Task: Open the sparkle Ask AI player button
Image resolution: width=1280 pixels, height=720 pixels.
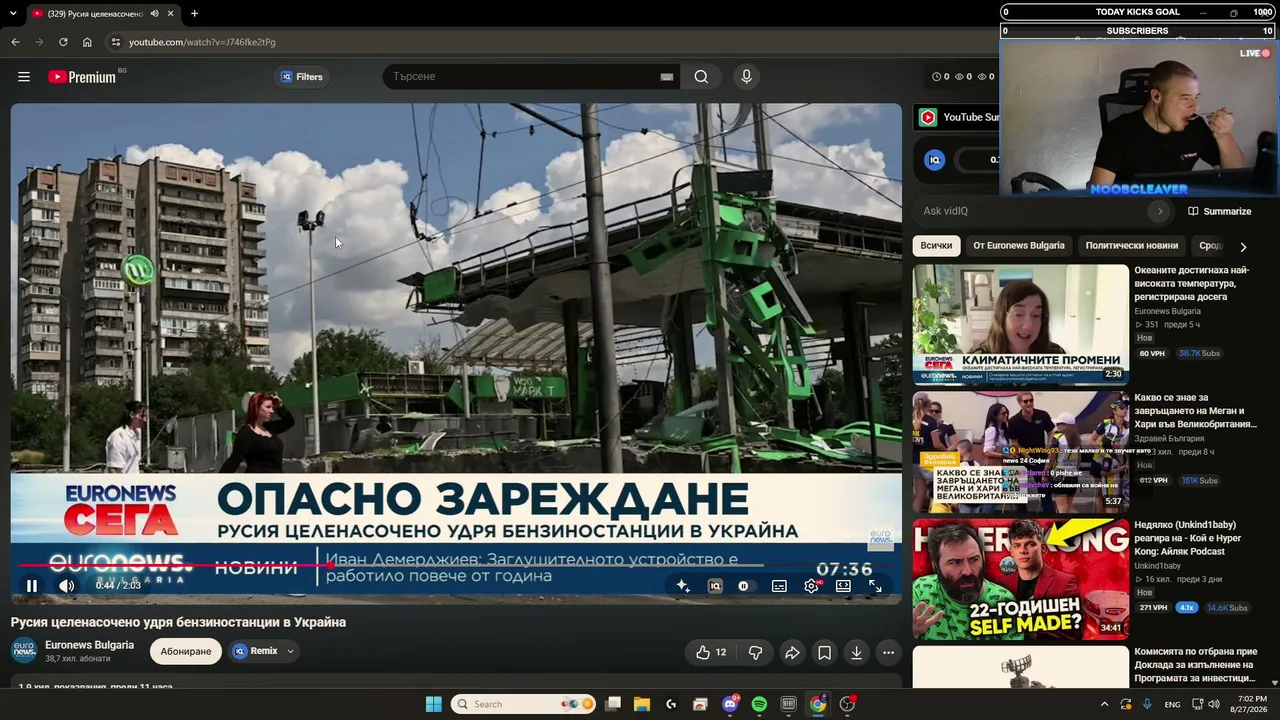Action: (x=683, y=586)
